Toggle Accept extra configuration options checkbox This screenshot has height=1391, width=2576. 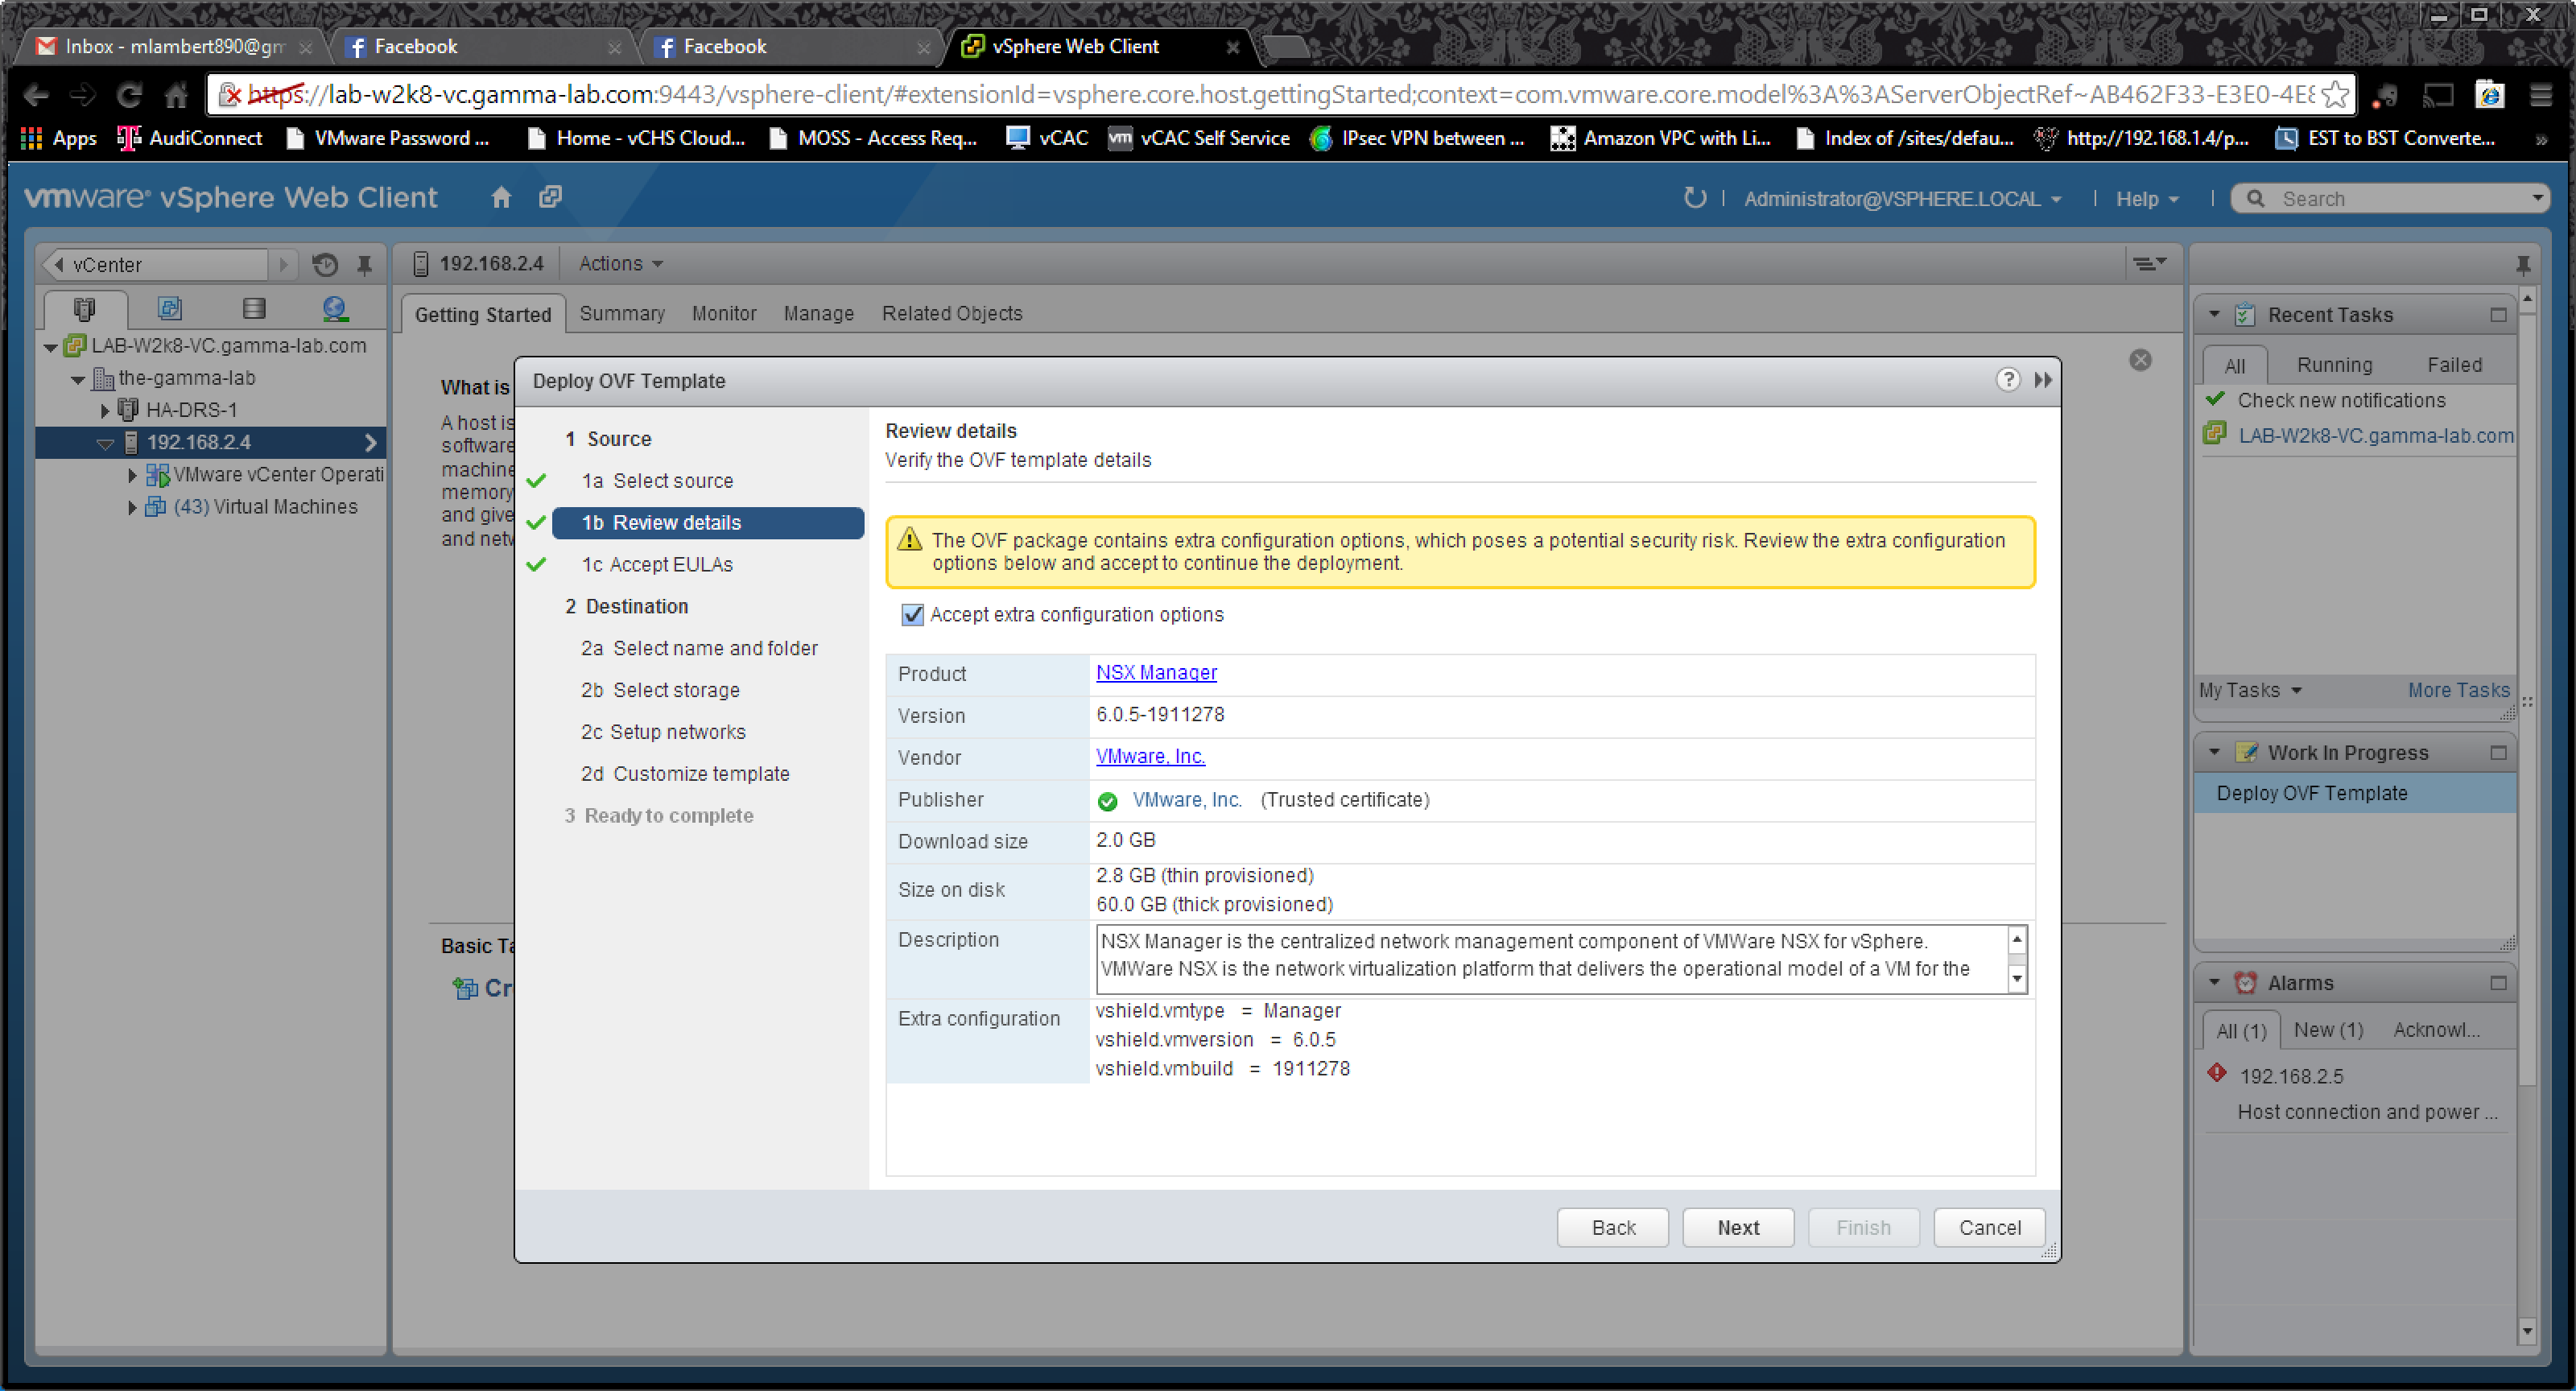click(912, 615)
